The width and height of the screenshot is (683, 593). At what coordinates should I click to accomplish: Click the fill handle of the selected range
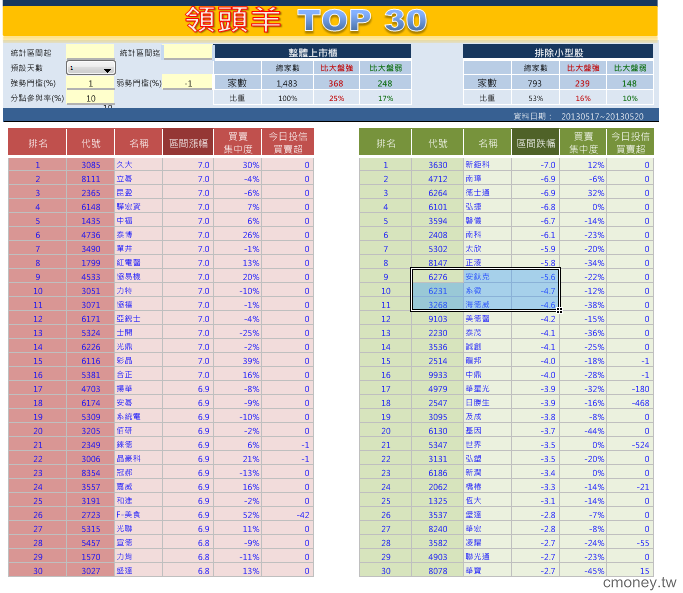(559, 310)
